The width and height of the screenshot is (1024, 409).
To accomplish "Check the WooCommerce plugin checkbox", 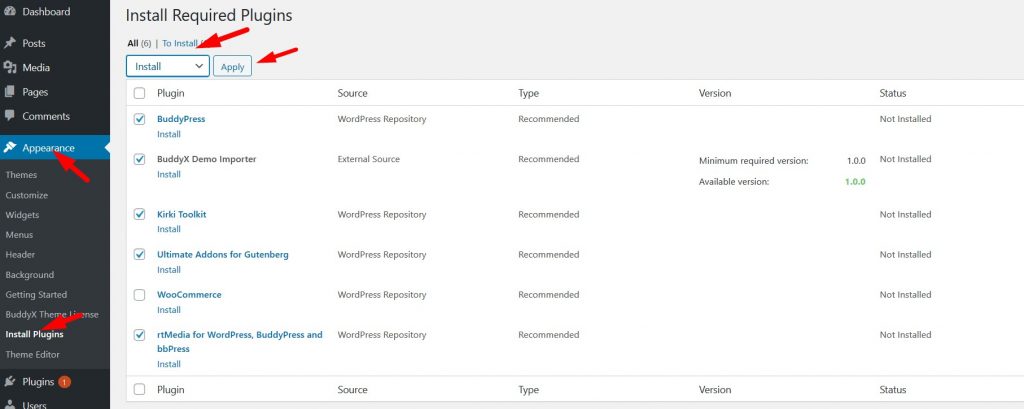I will [x=139, y=295].
